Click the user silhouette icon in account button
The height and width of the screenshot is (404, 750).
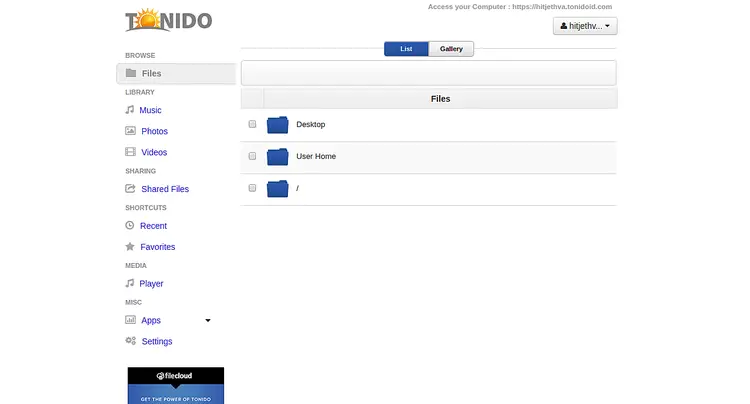(x=563, y=26)
